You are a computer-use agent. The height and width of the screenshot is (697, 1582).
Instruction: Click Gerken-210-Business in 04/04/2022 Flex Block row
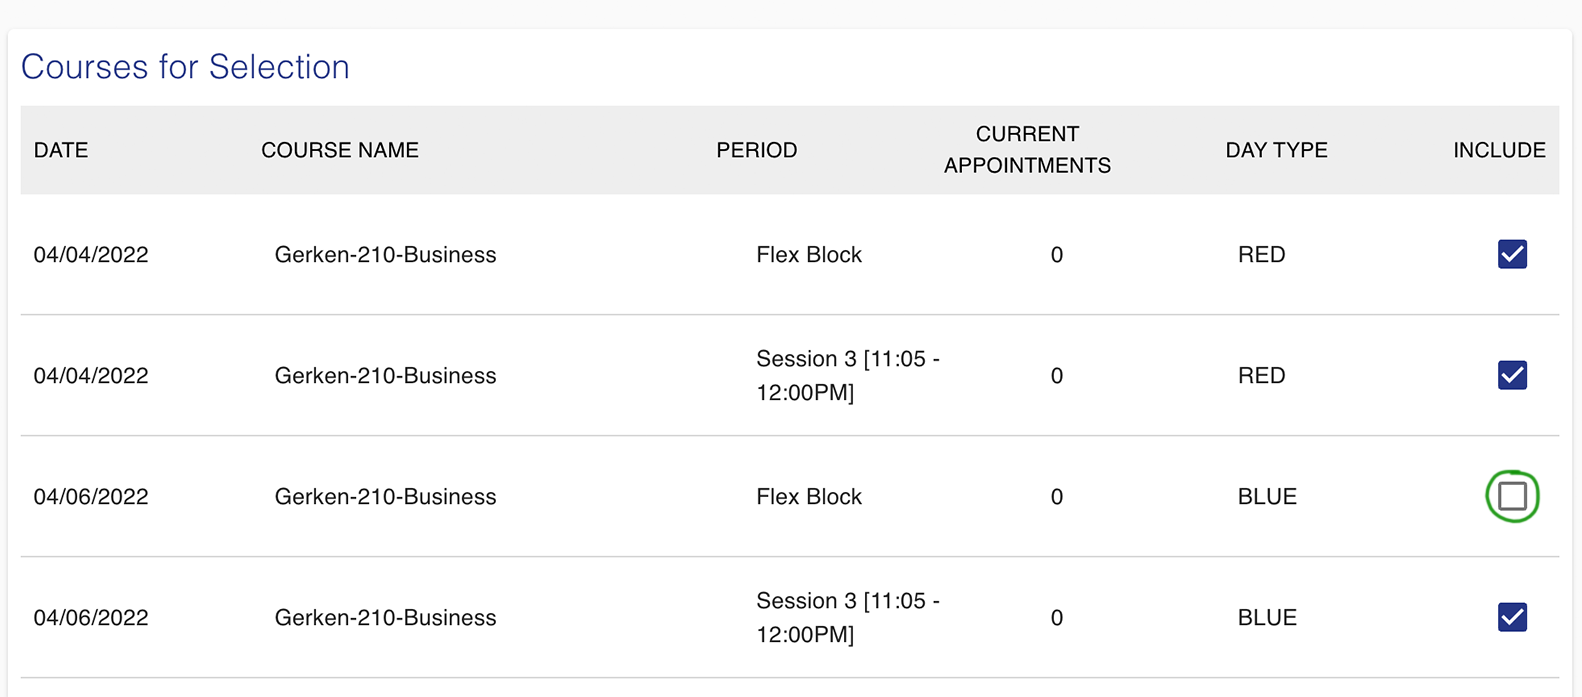pyautogui.click(x=385, y=255)
